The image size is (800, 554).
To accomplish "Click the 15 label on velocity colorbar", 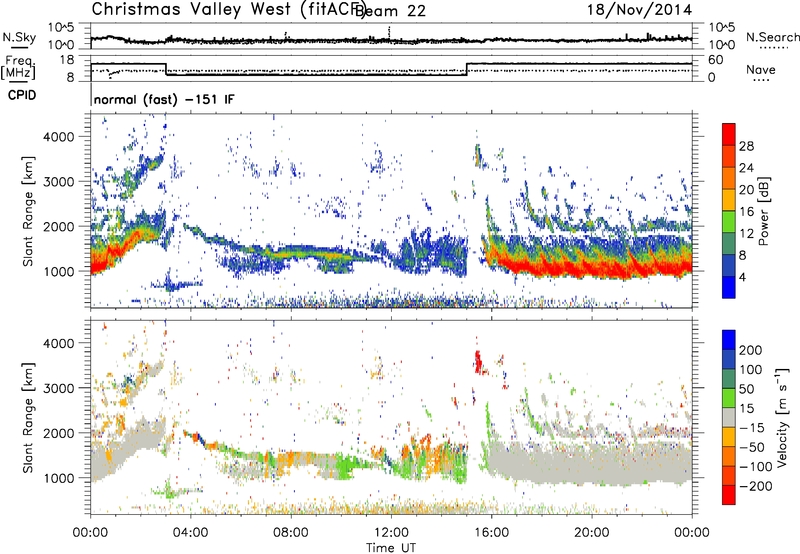I will click(746, 408).
